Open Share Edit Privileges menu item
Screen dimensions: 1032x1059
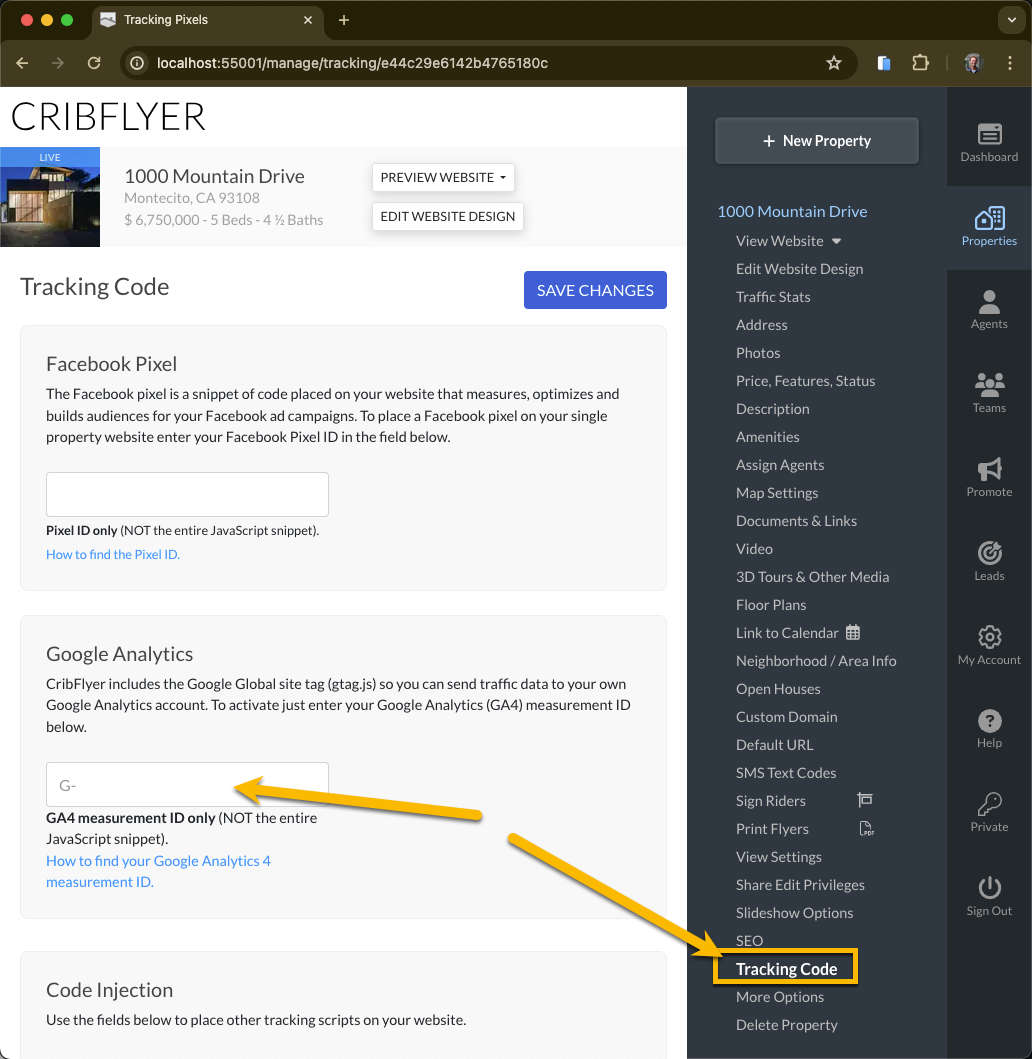point(800,885)
